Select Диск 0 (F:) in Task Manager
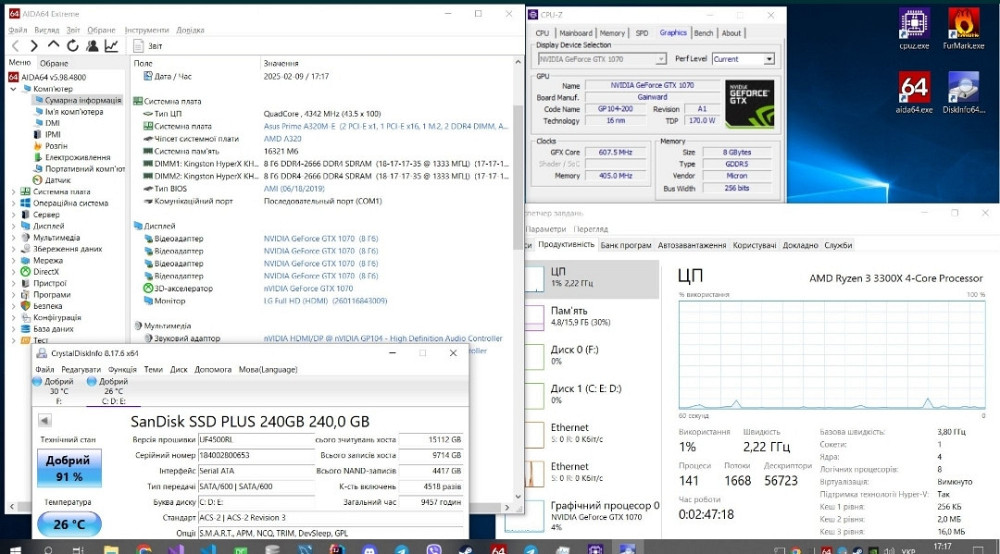1000x554 pixels. click(591, 356)
